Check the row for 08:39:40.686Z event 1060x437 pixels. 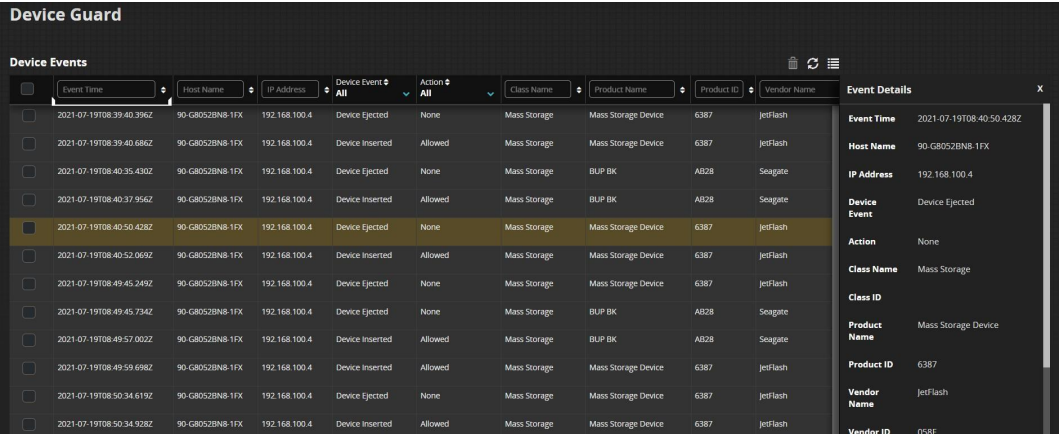point(28,143)
